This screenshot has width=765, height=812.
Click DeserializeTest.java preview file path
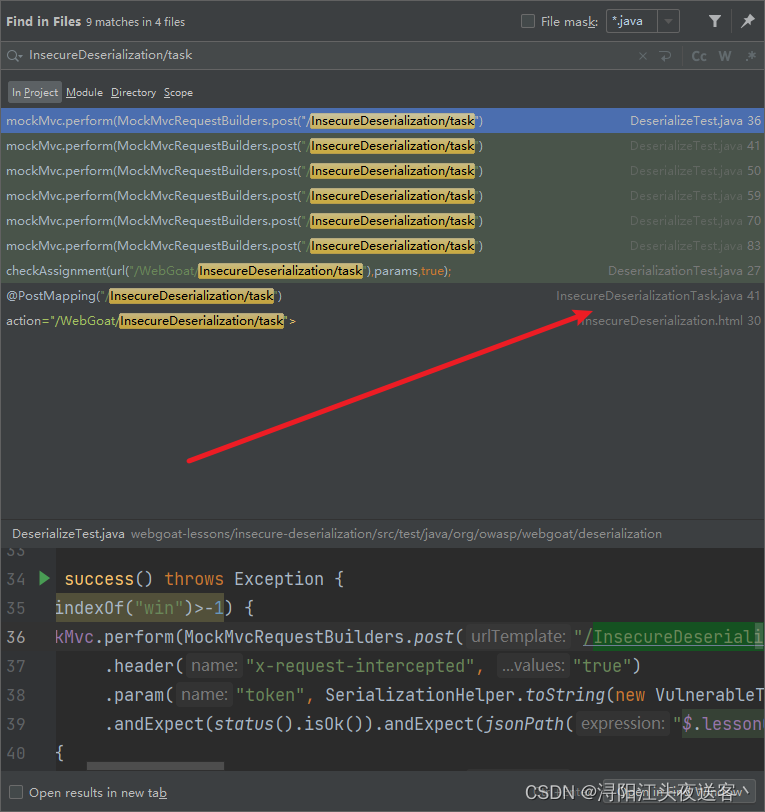337,534
